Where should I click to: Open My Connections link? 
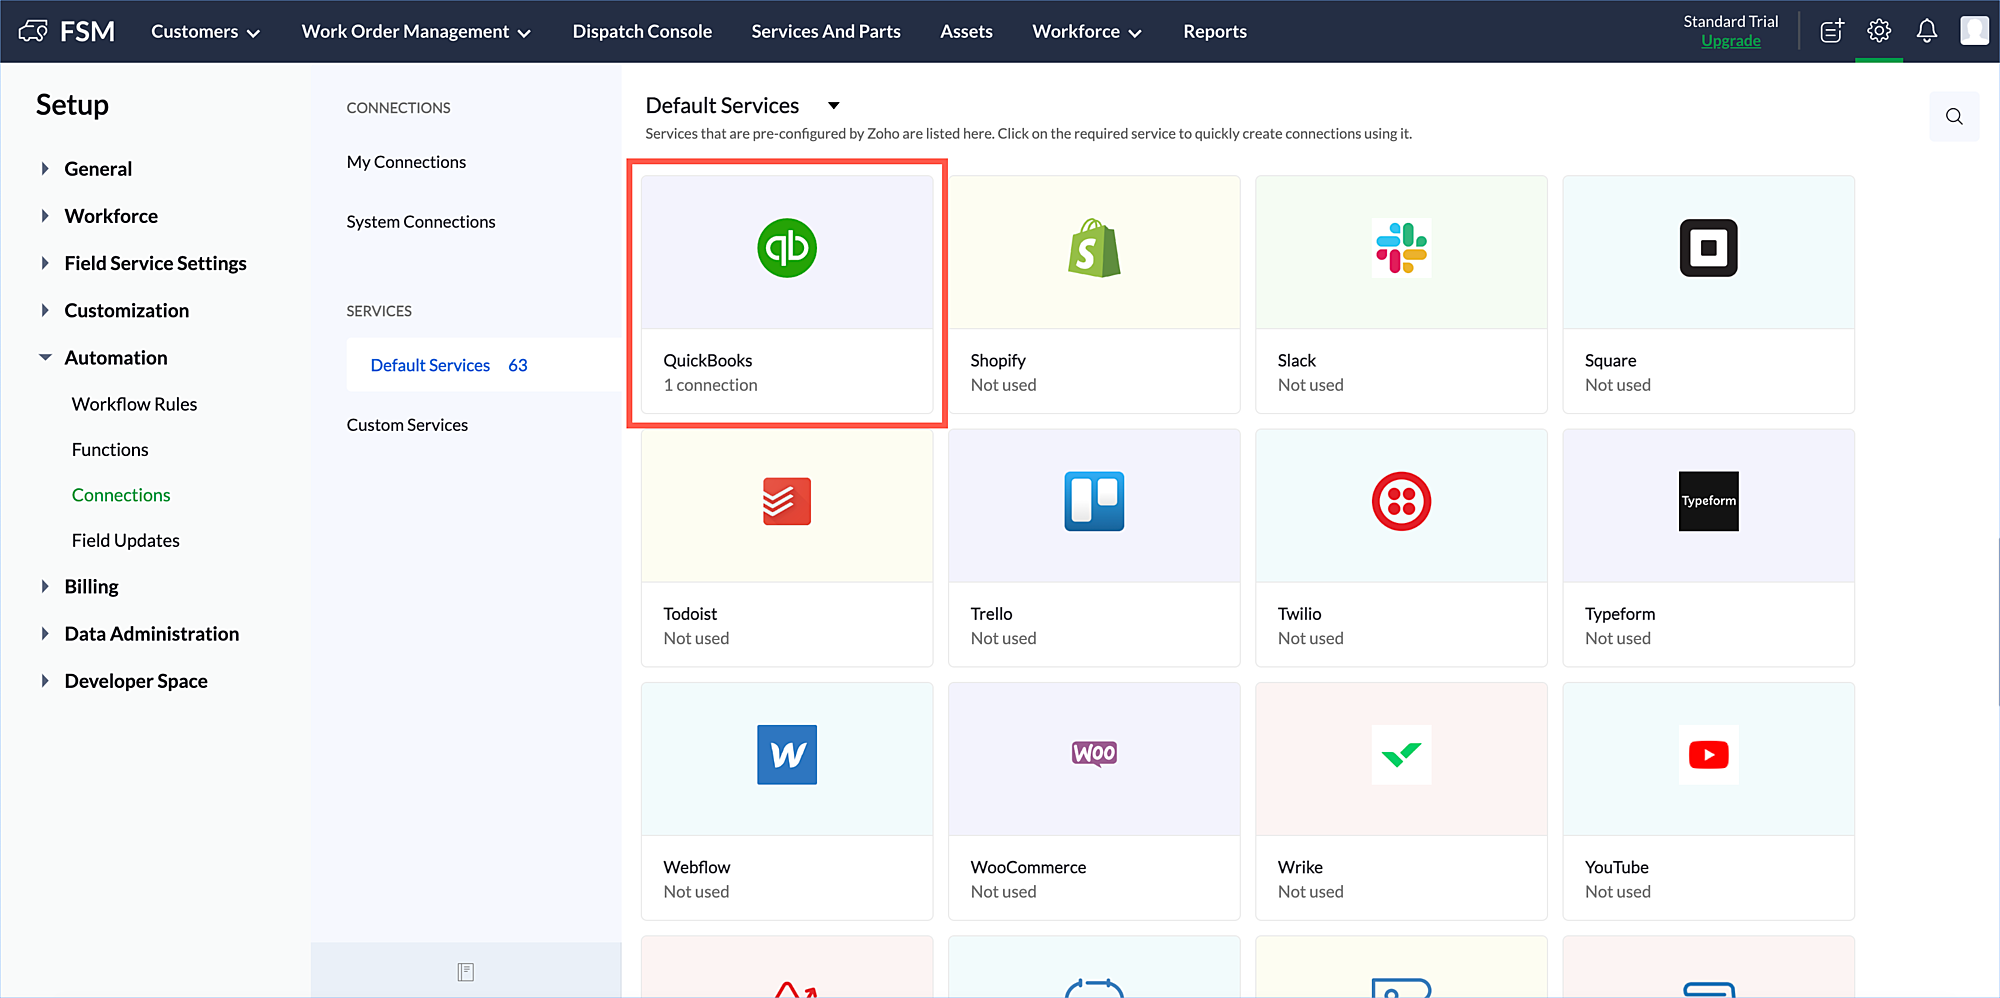(x=406, y=162)
